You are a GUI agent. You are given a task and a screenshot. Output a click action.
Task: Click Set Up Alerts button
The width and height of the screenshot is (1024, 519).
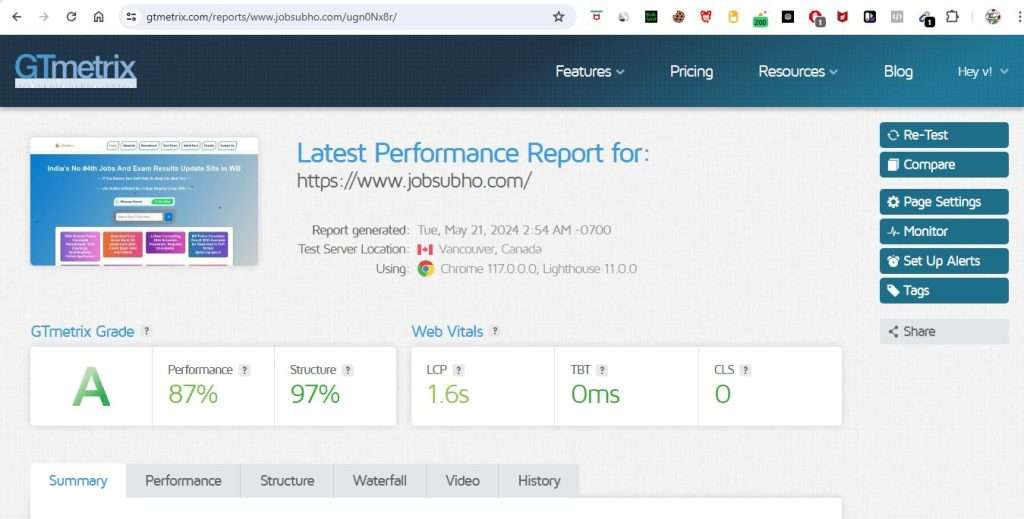coord(944,261)
